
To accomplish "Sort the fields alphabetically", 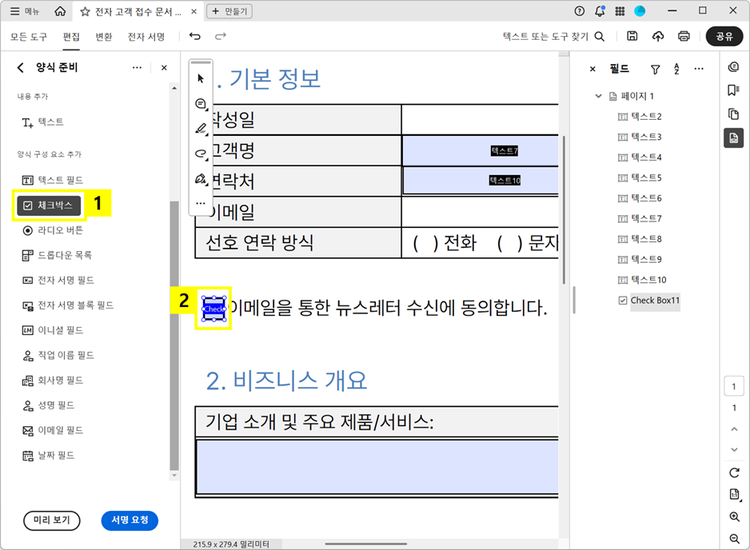I will point(676,69).
